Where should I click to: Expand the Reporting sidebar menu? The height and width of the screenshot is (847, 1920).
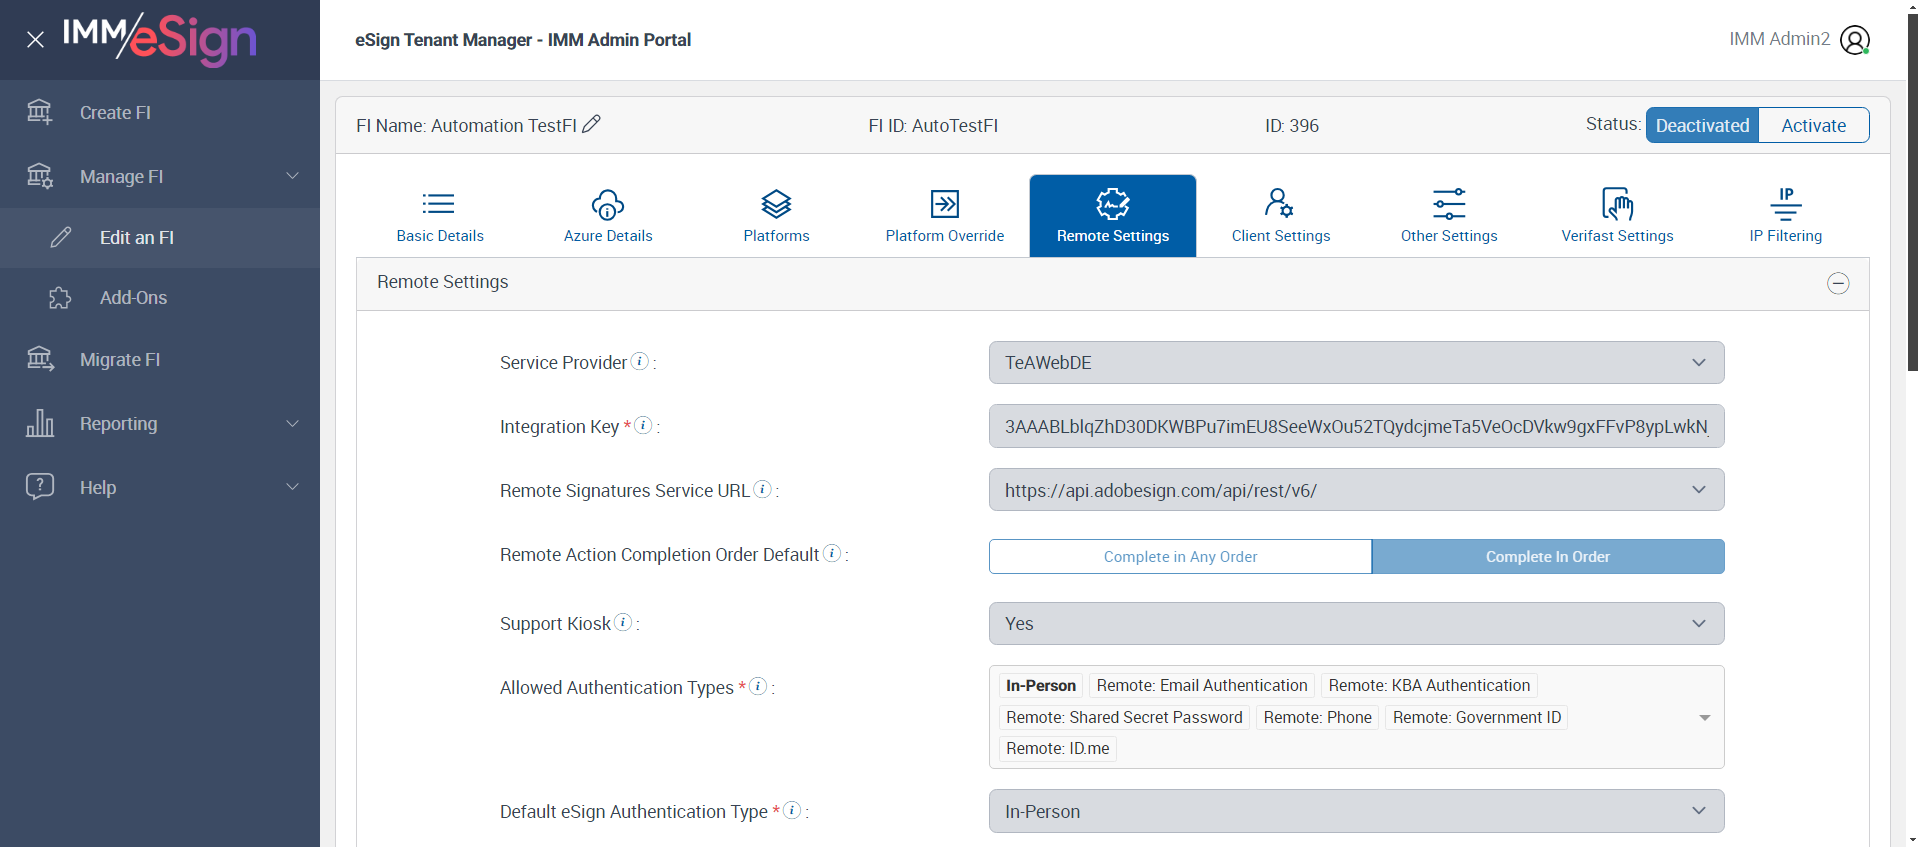tap(160, 424)
